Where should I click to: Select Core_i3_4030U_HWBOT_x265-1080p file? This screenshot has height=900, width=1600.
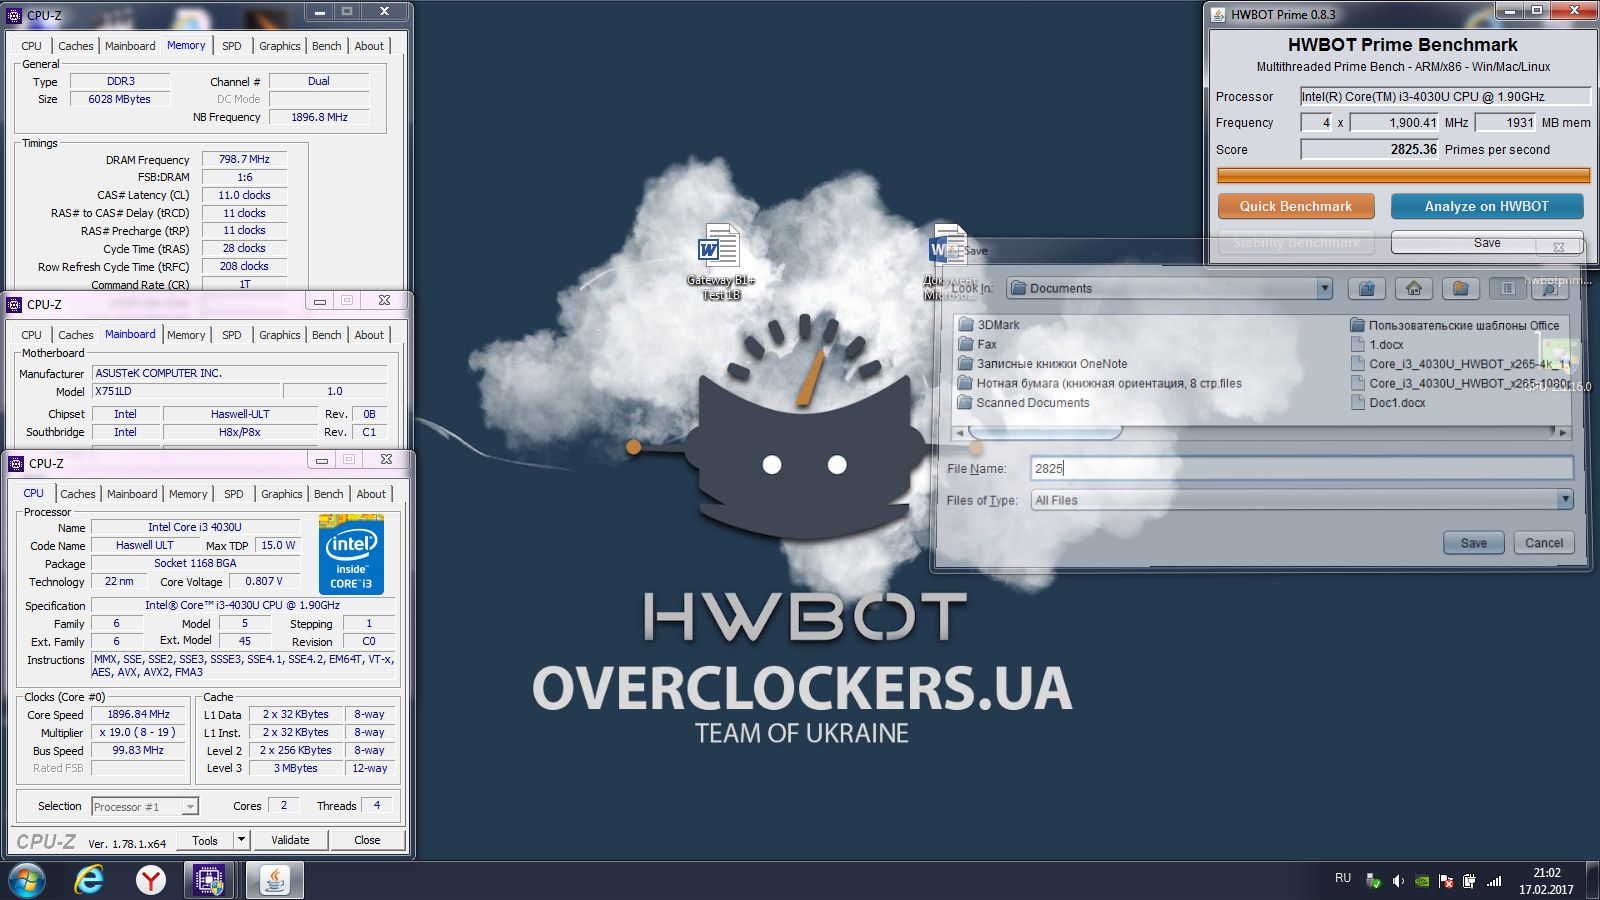click(x=1461, y=383)
